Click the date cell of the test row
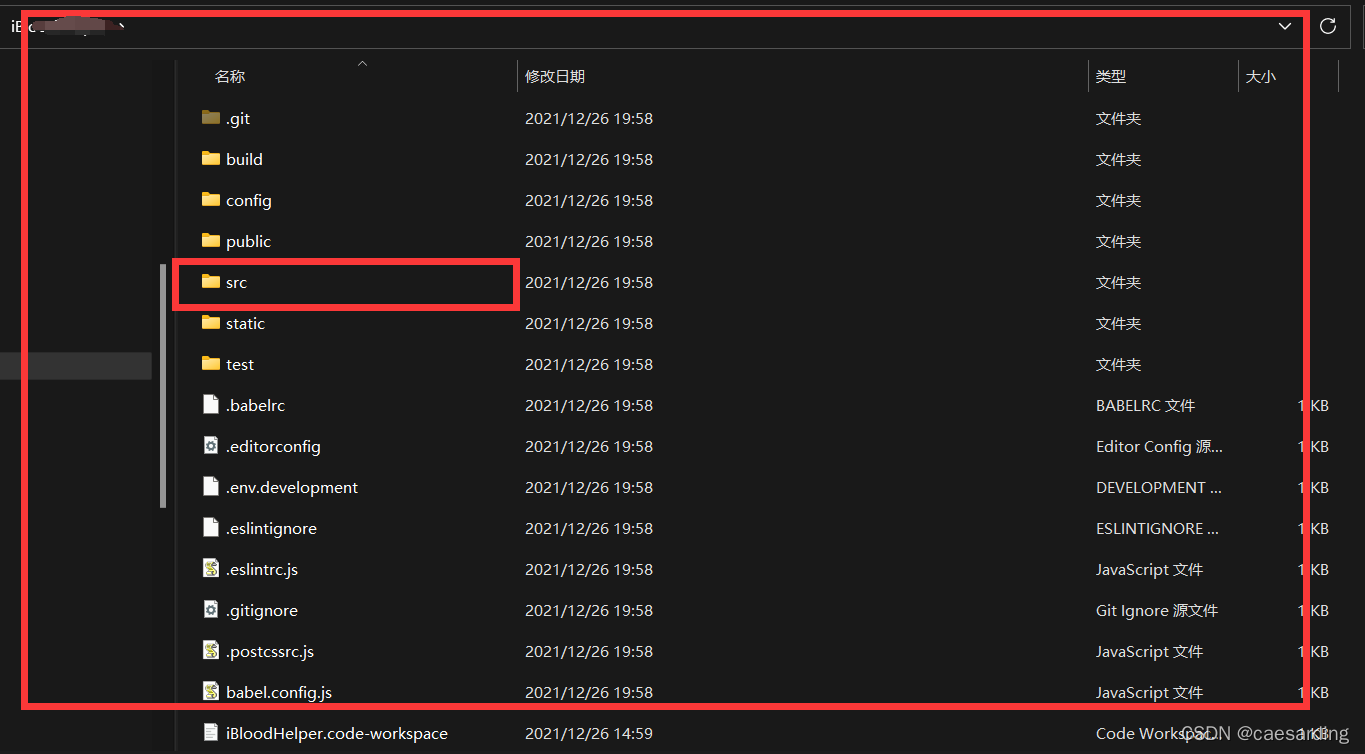This screenshot has height=754, width=1365. 589,364
